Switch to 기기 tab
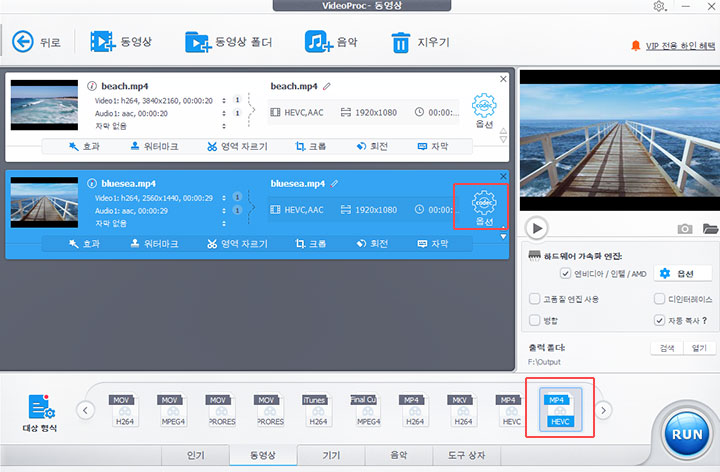This screenshot has height=472, width=720. (x=331, y=455)
